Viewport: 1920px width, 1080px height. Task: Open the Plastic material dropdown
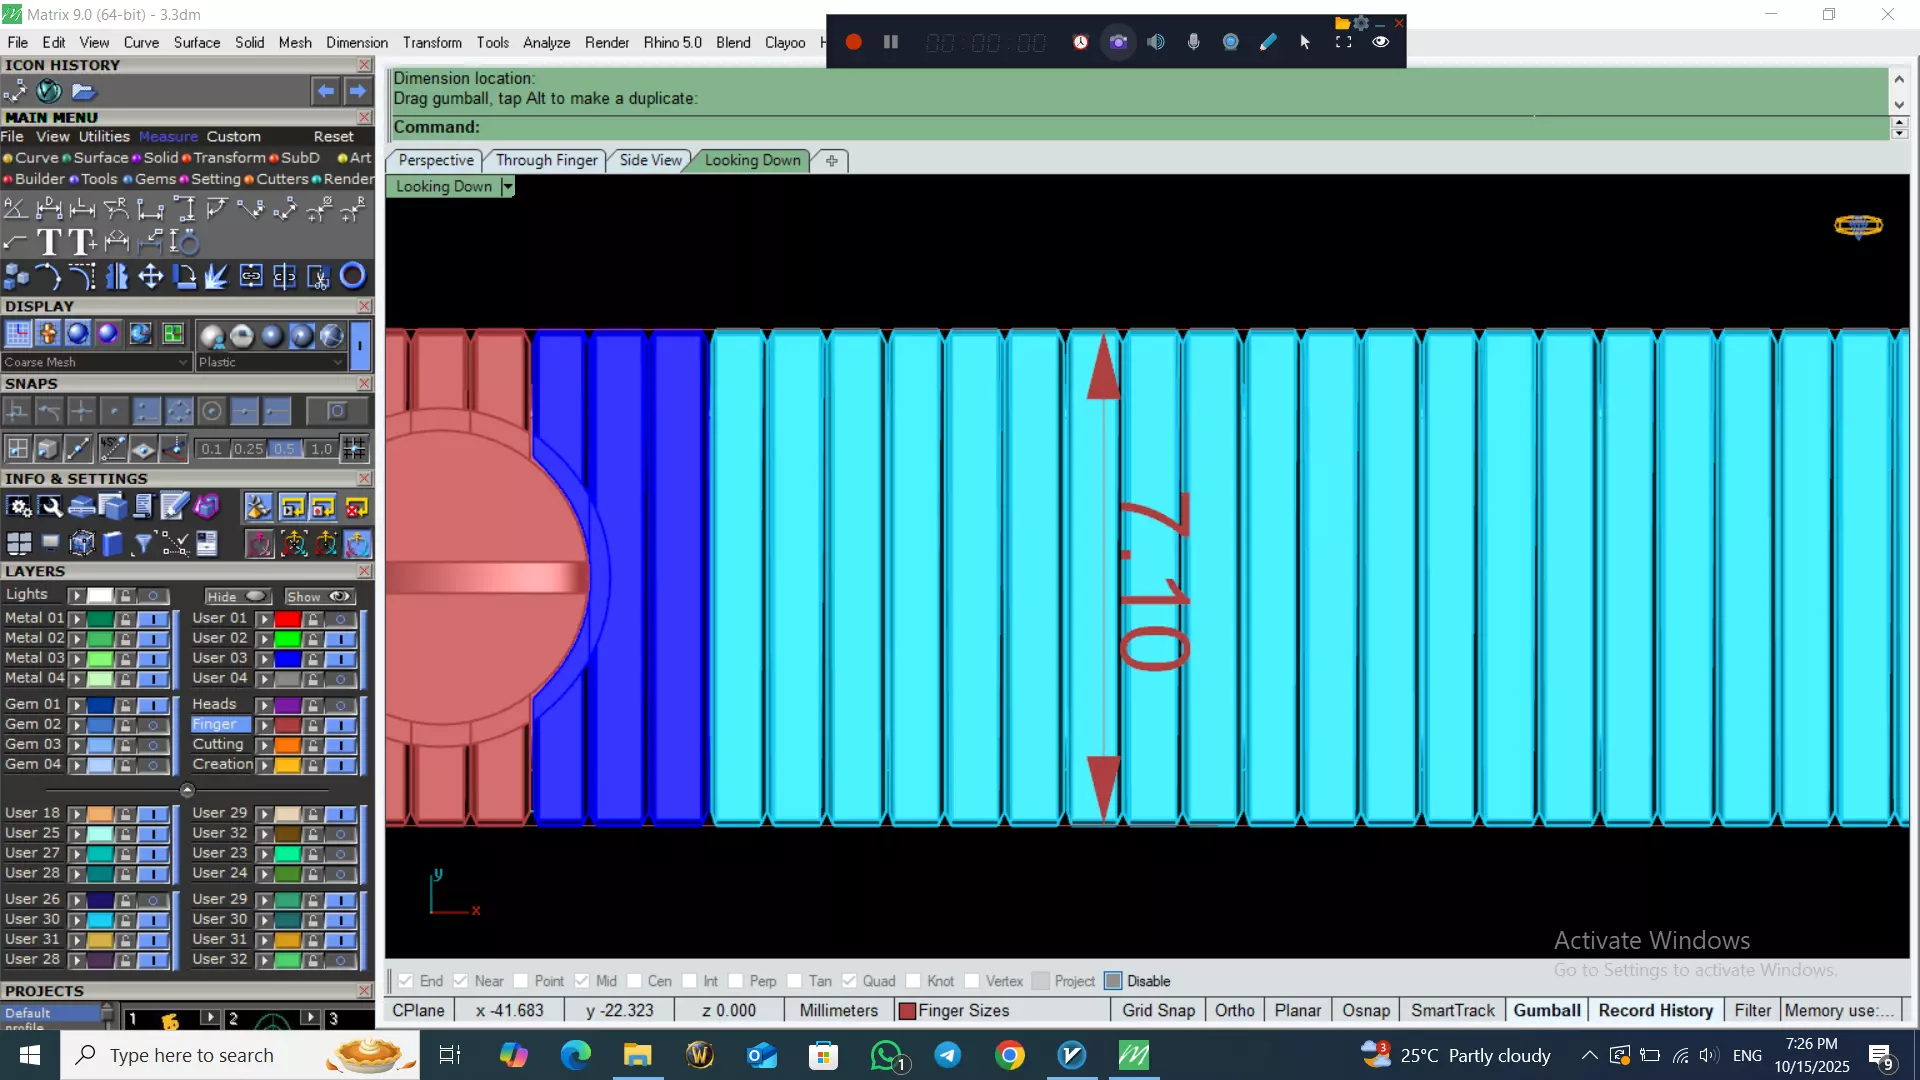pyautogui.click(x=338, y=362)
